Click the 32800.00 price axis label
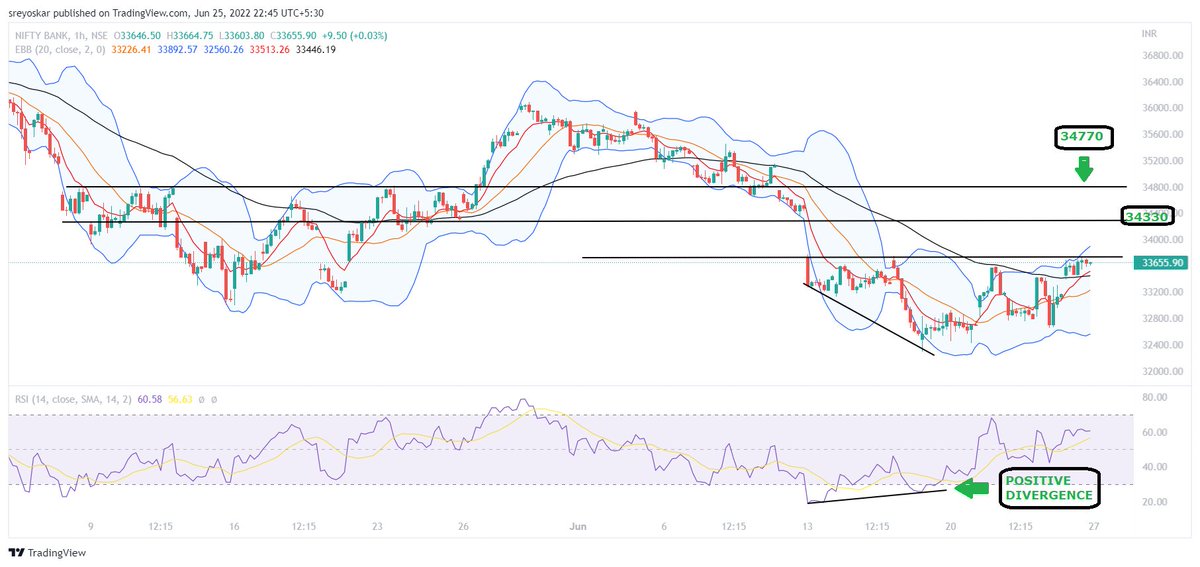The width and height of the screenshot is (1200, 567). (x=1162, y=318)
